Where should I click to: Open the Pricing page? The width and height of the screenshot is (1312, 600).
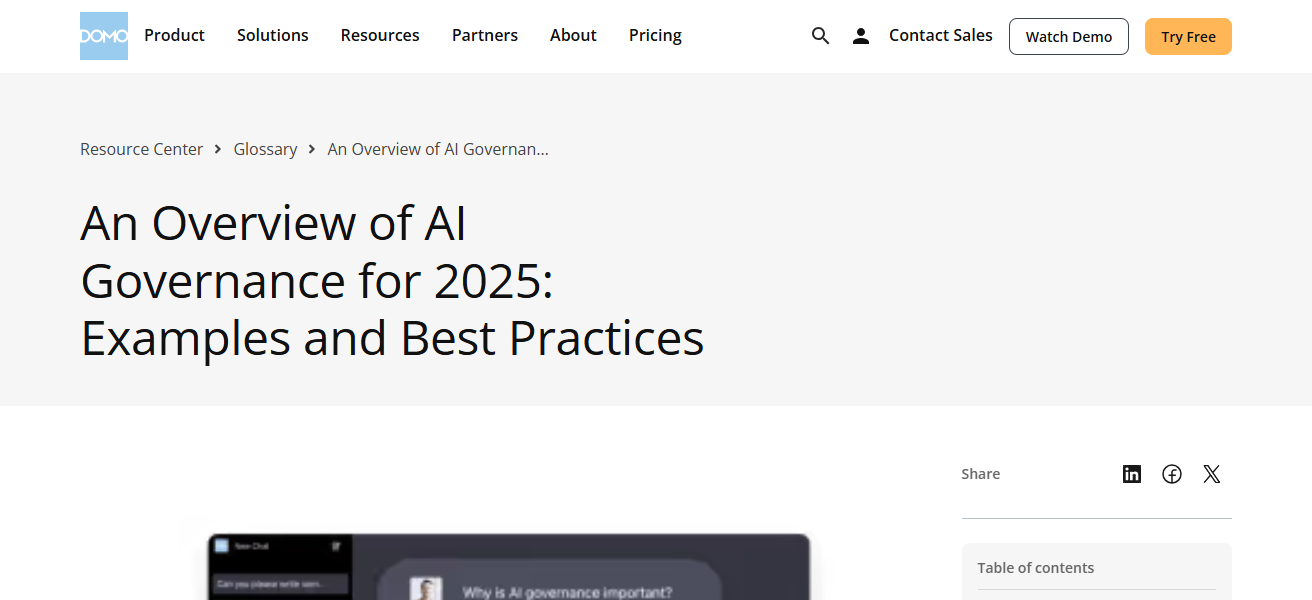click(x=655, y=35)
